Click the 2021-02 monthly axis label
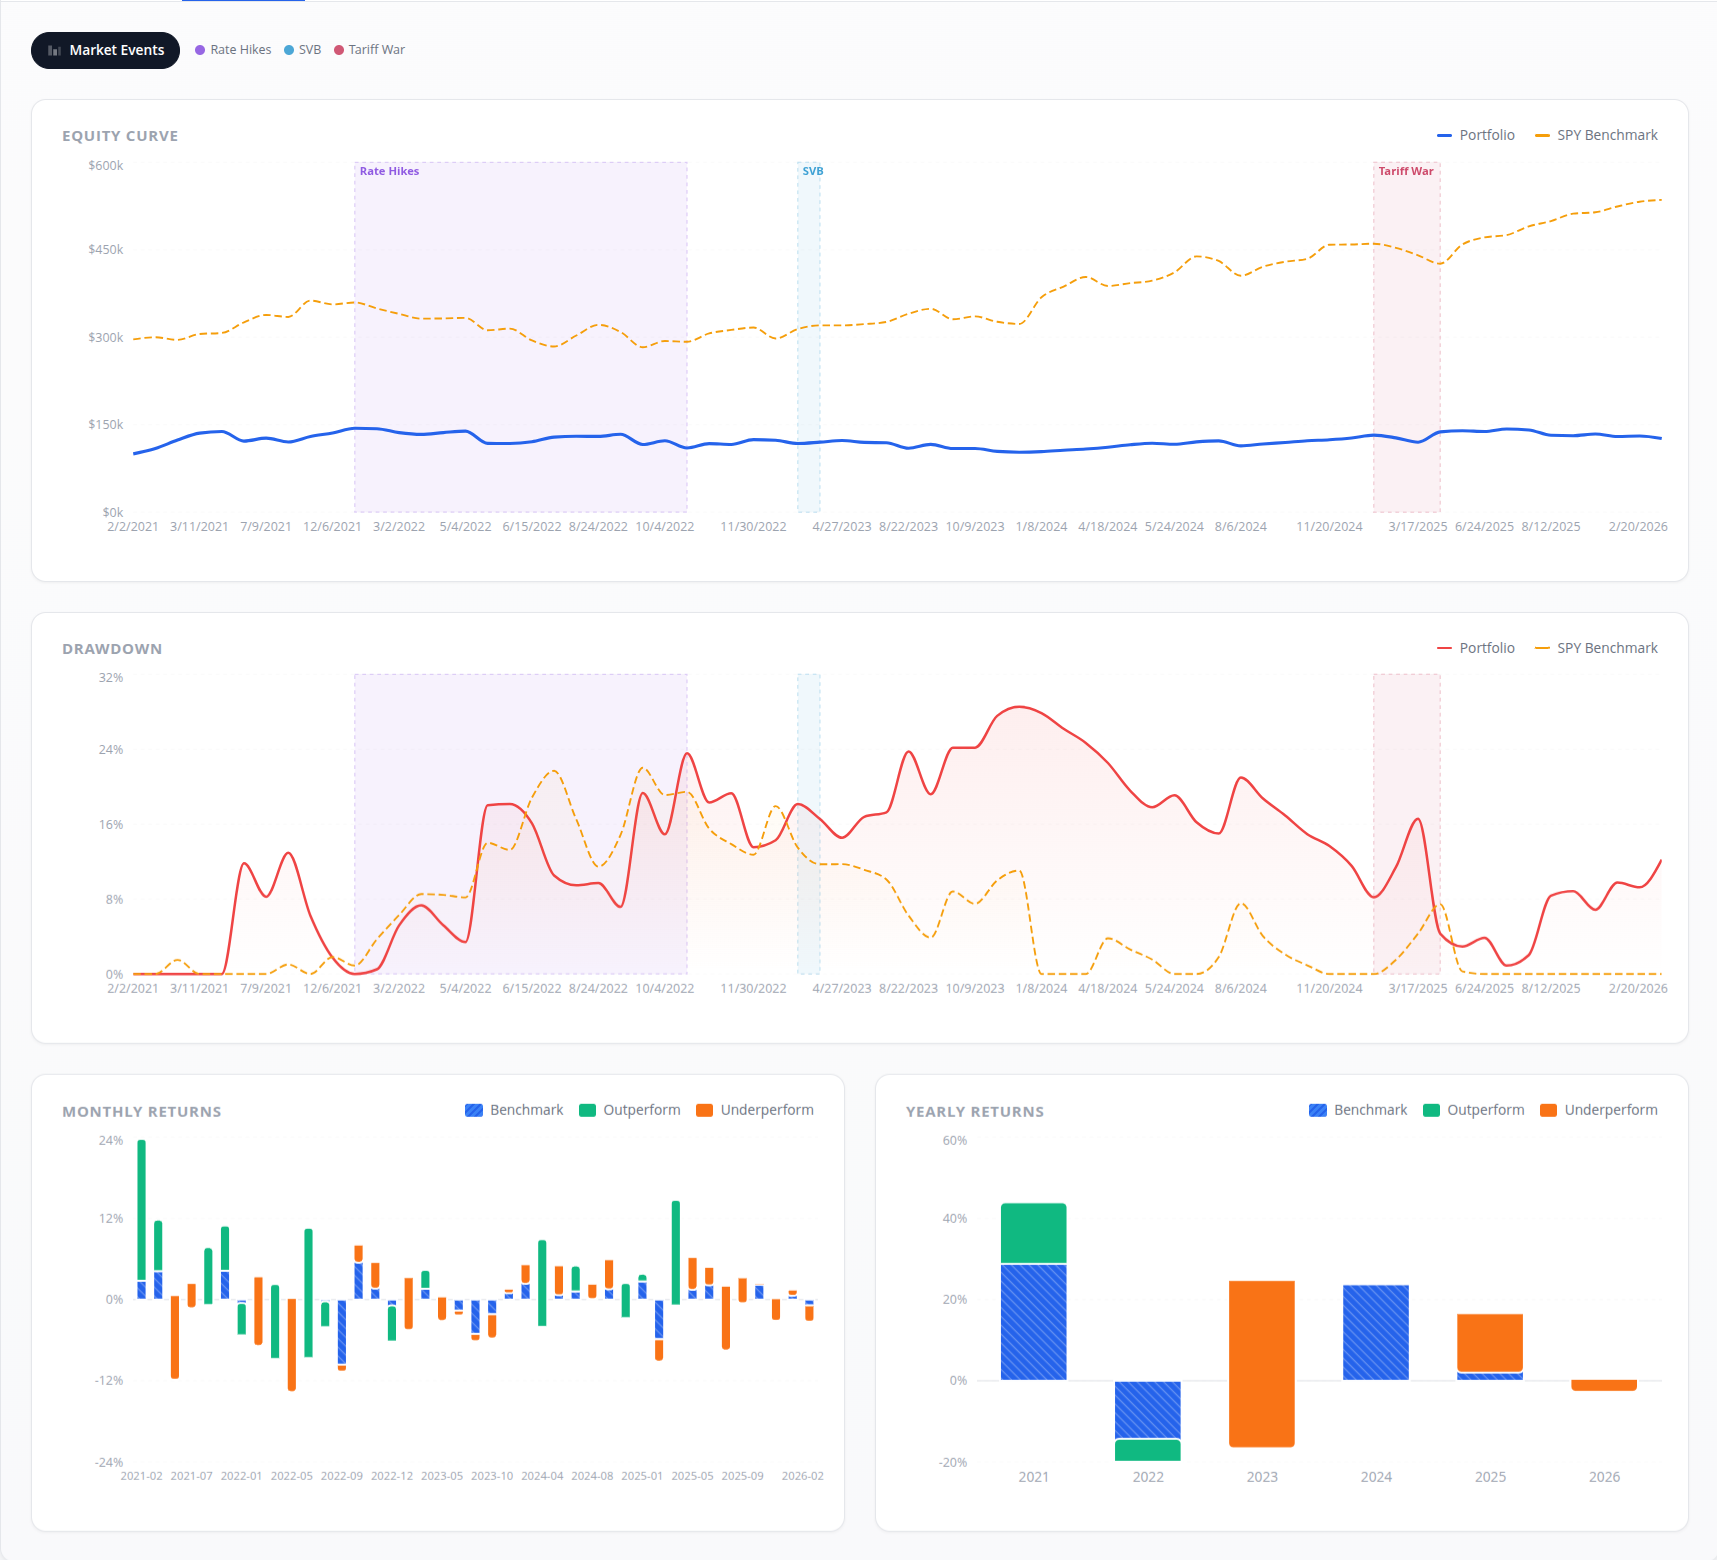 tap(141, 1476)
